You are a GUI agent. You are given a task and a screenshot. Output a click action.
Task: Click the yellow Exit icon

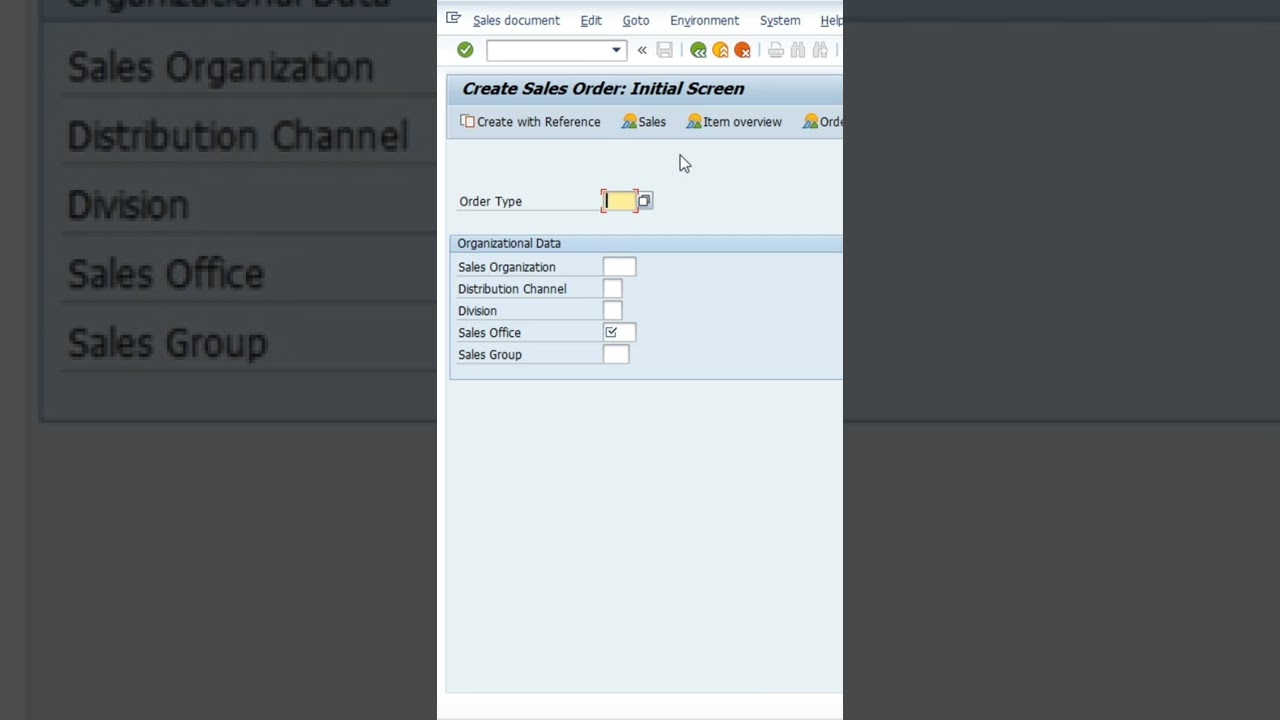coord(720,50)
